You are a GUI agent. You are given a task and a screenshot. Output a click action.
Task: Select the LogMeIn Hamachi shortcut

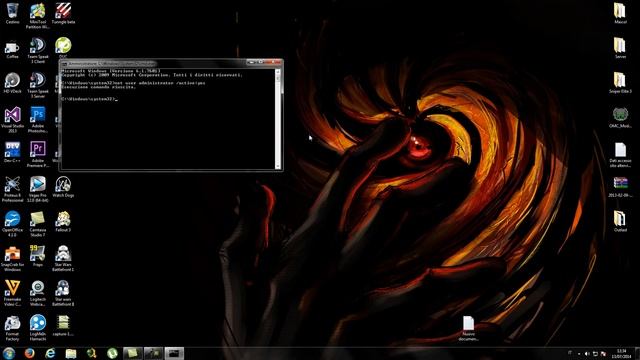coord(38,328)
